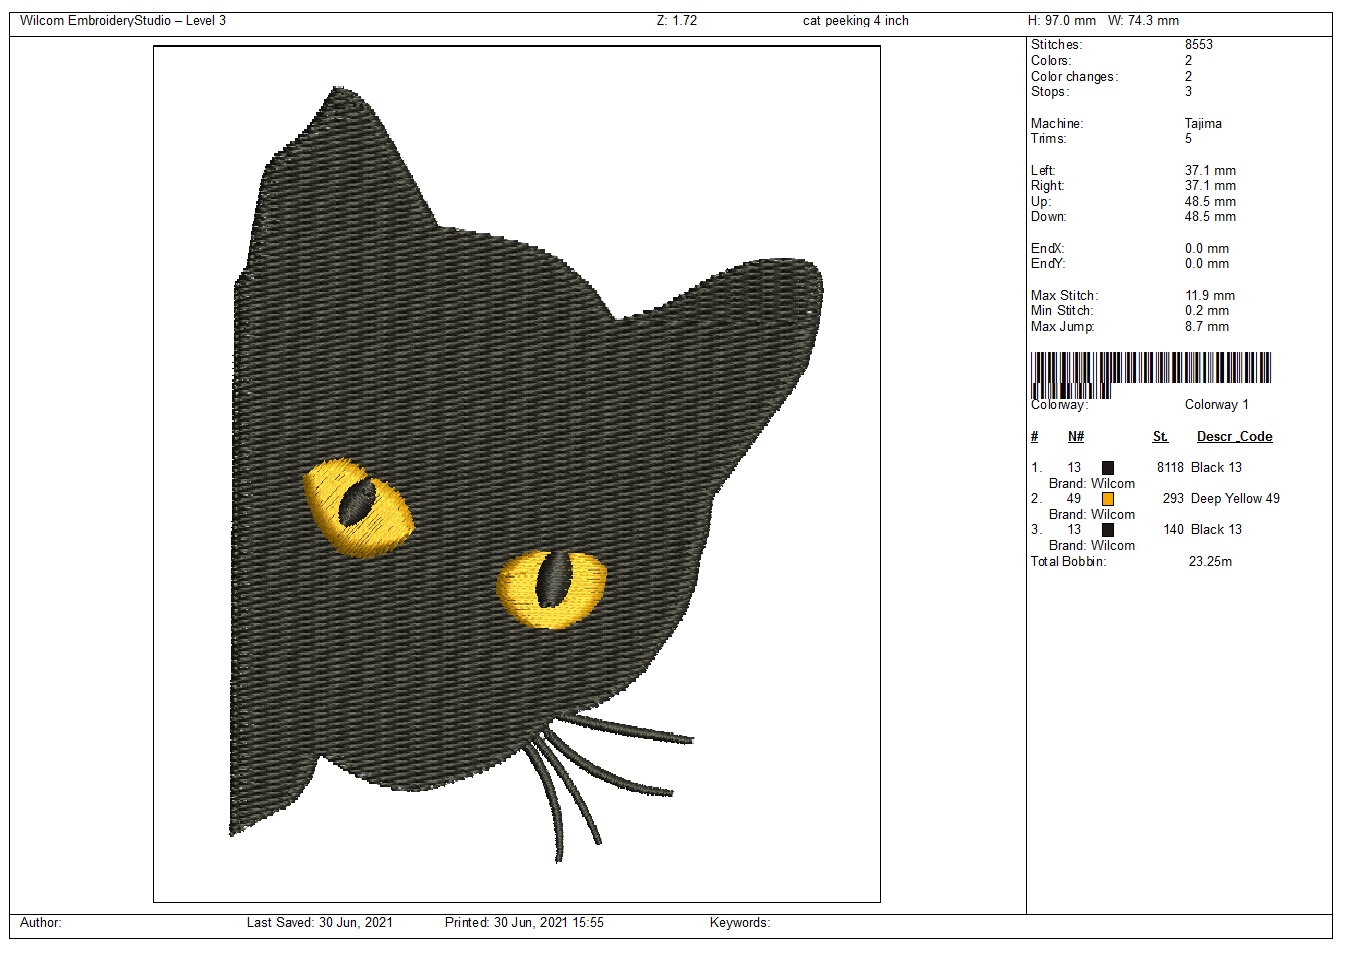
Task: Click the black swatch in row 3
Action: (1107, 530)
